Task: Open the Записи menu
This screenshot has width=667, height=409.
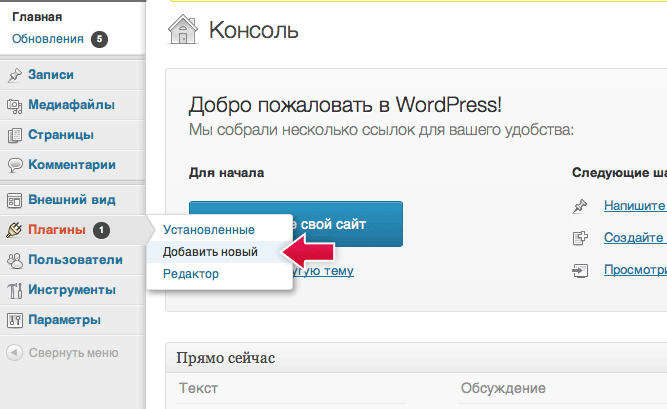Action: click(x=51, y=75)
